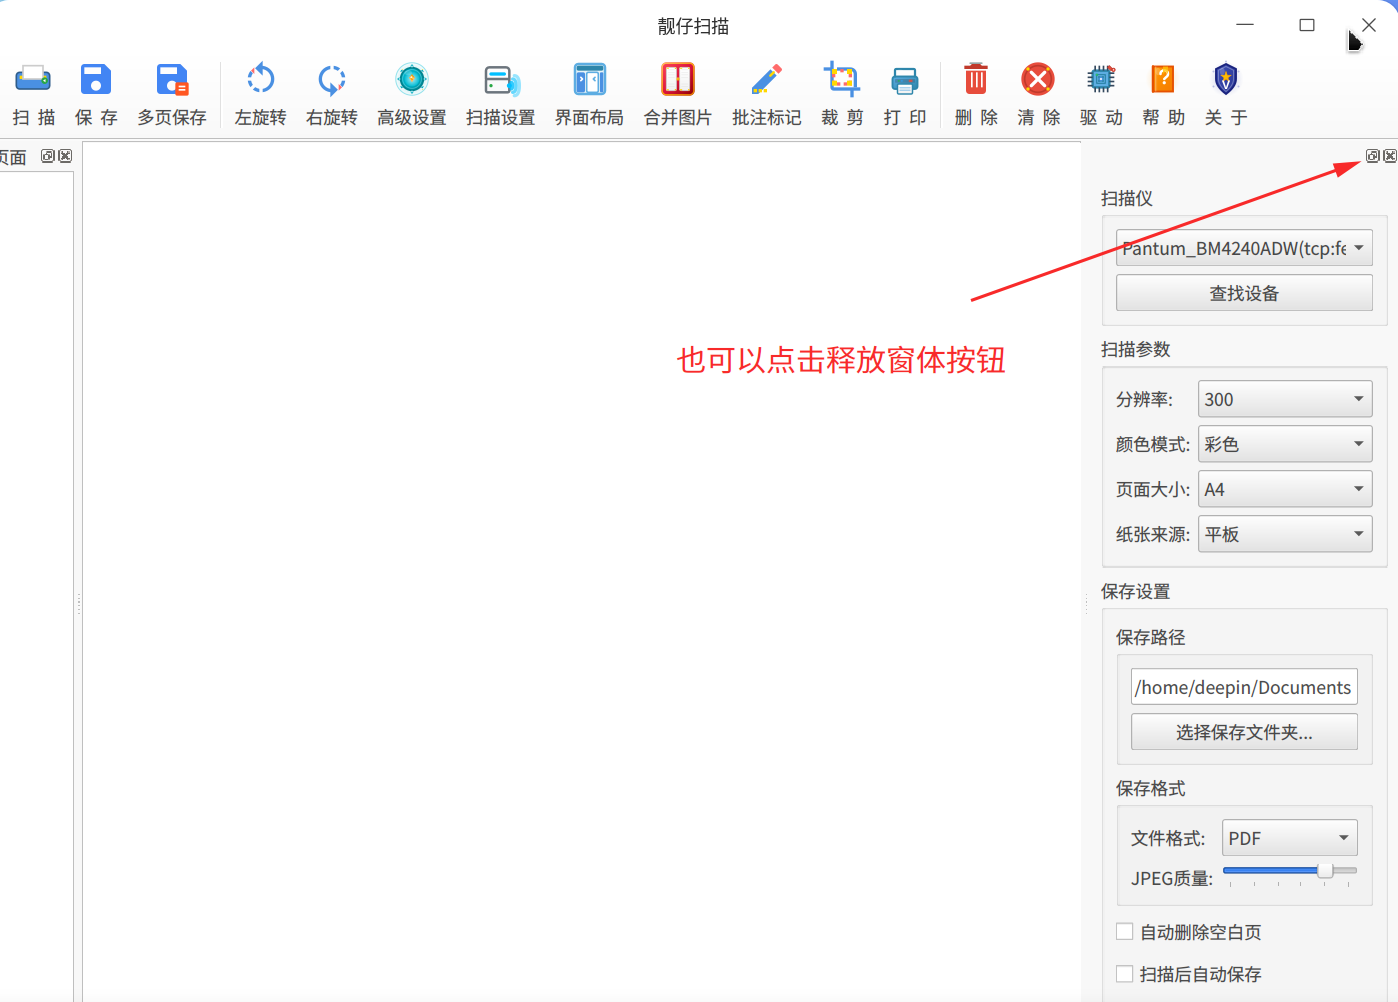This screenshot has height=1002, width=1398.
Task: Open 颜色模式 dropdown showing 彩色
Action: [x=1285, y=444]
